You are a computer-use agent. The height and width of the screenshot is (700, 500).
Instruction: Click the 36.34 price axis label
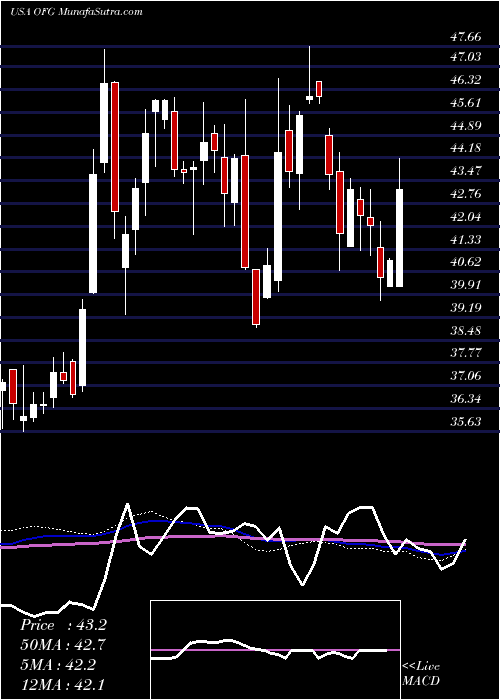(x=466, y=399)
